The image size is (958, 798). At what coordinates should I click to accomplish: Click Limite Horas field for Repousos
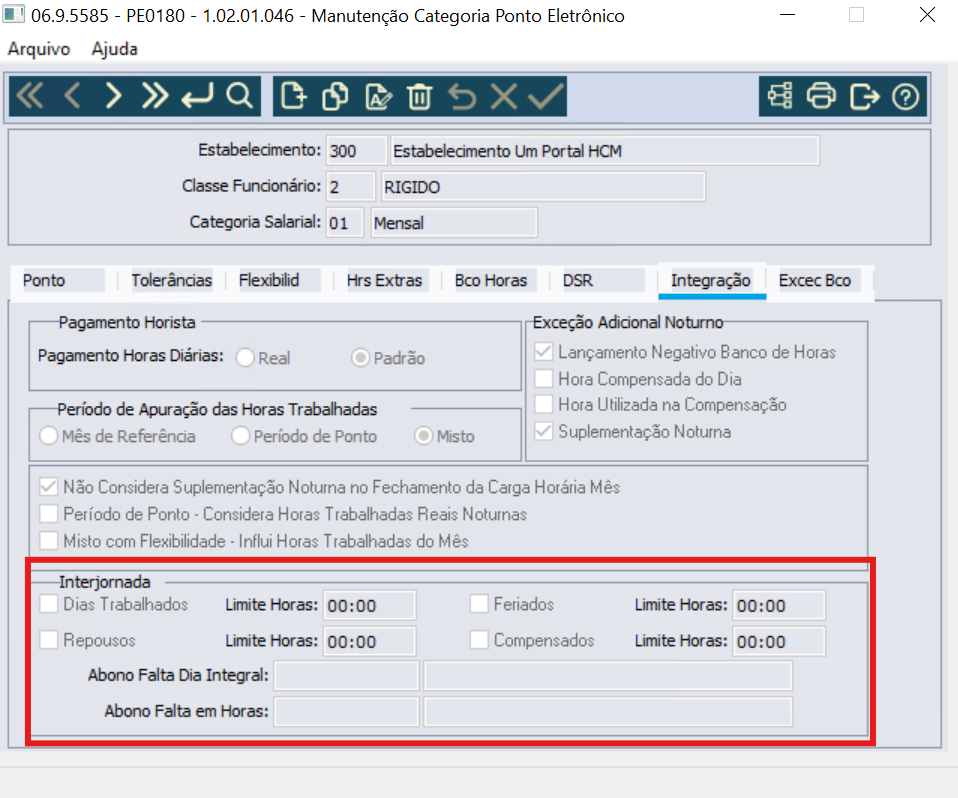point(370,642)
